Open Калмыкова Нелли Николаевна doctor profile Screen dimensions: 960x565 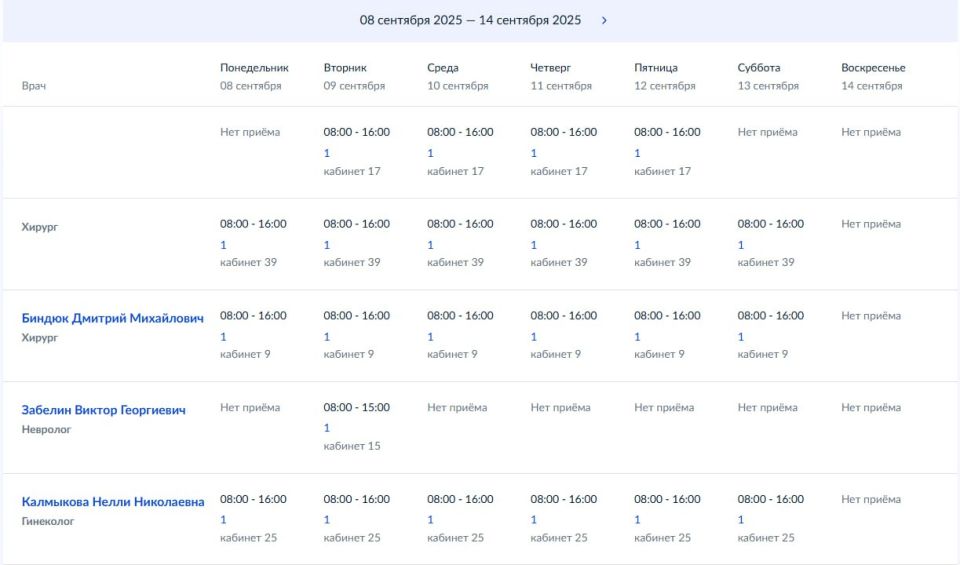(x=113, y=502)
